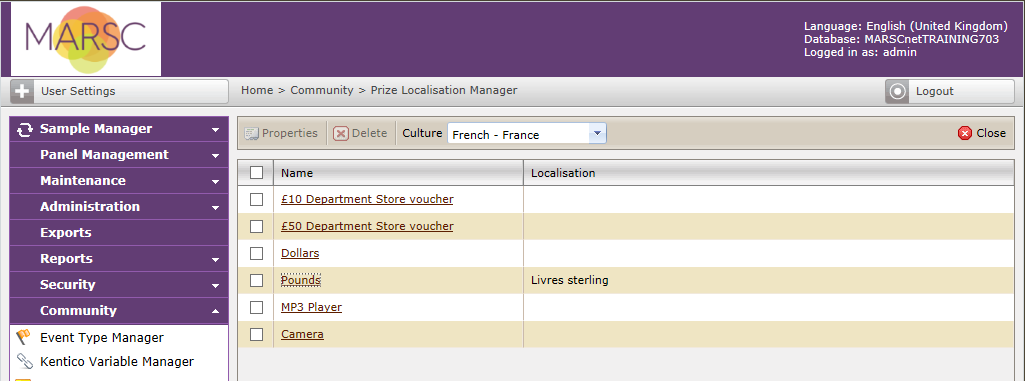Open the Sample Manager section

[x=119, y=129]
